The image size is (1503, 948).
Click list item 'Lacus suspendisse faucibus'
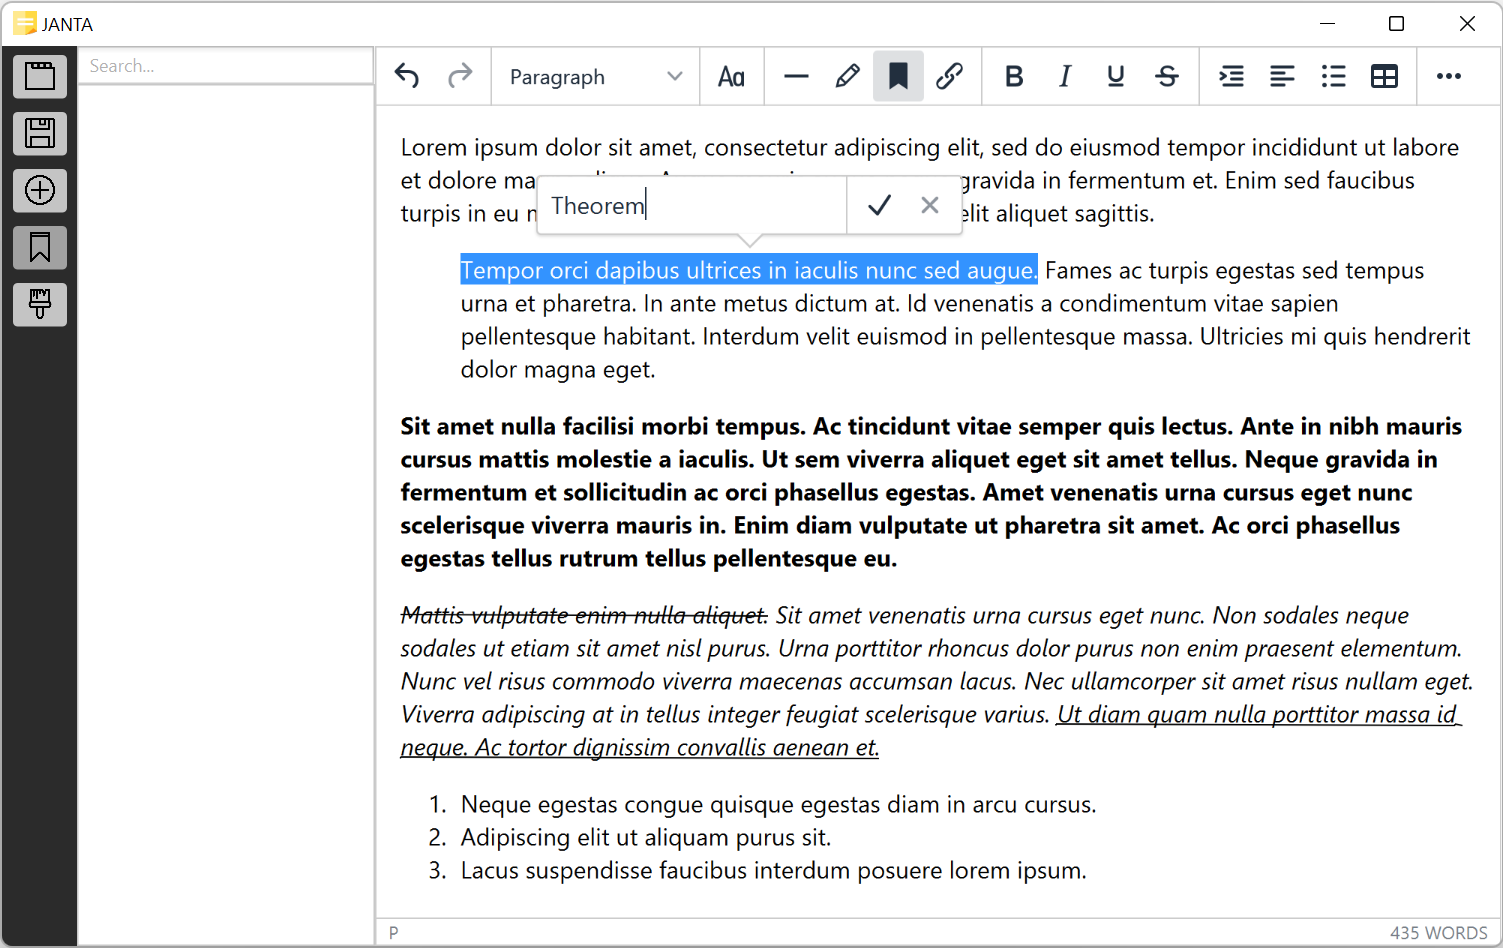(x=773, y=870)
